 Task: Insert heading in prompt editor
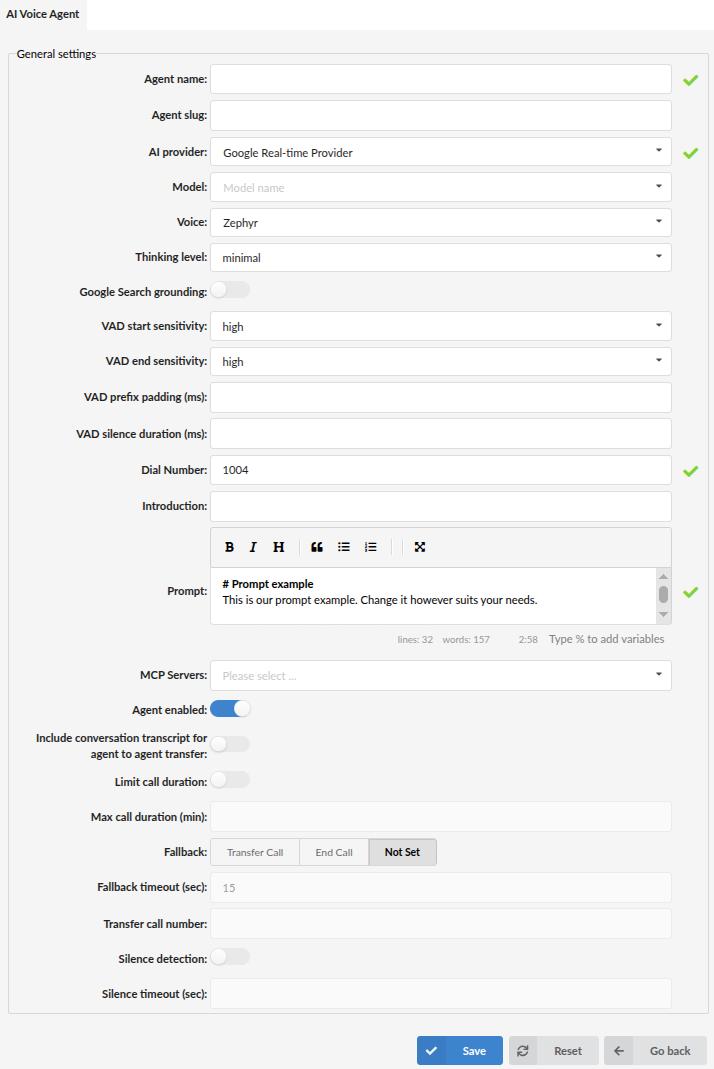tap(278, 547)
